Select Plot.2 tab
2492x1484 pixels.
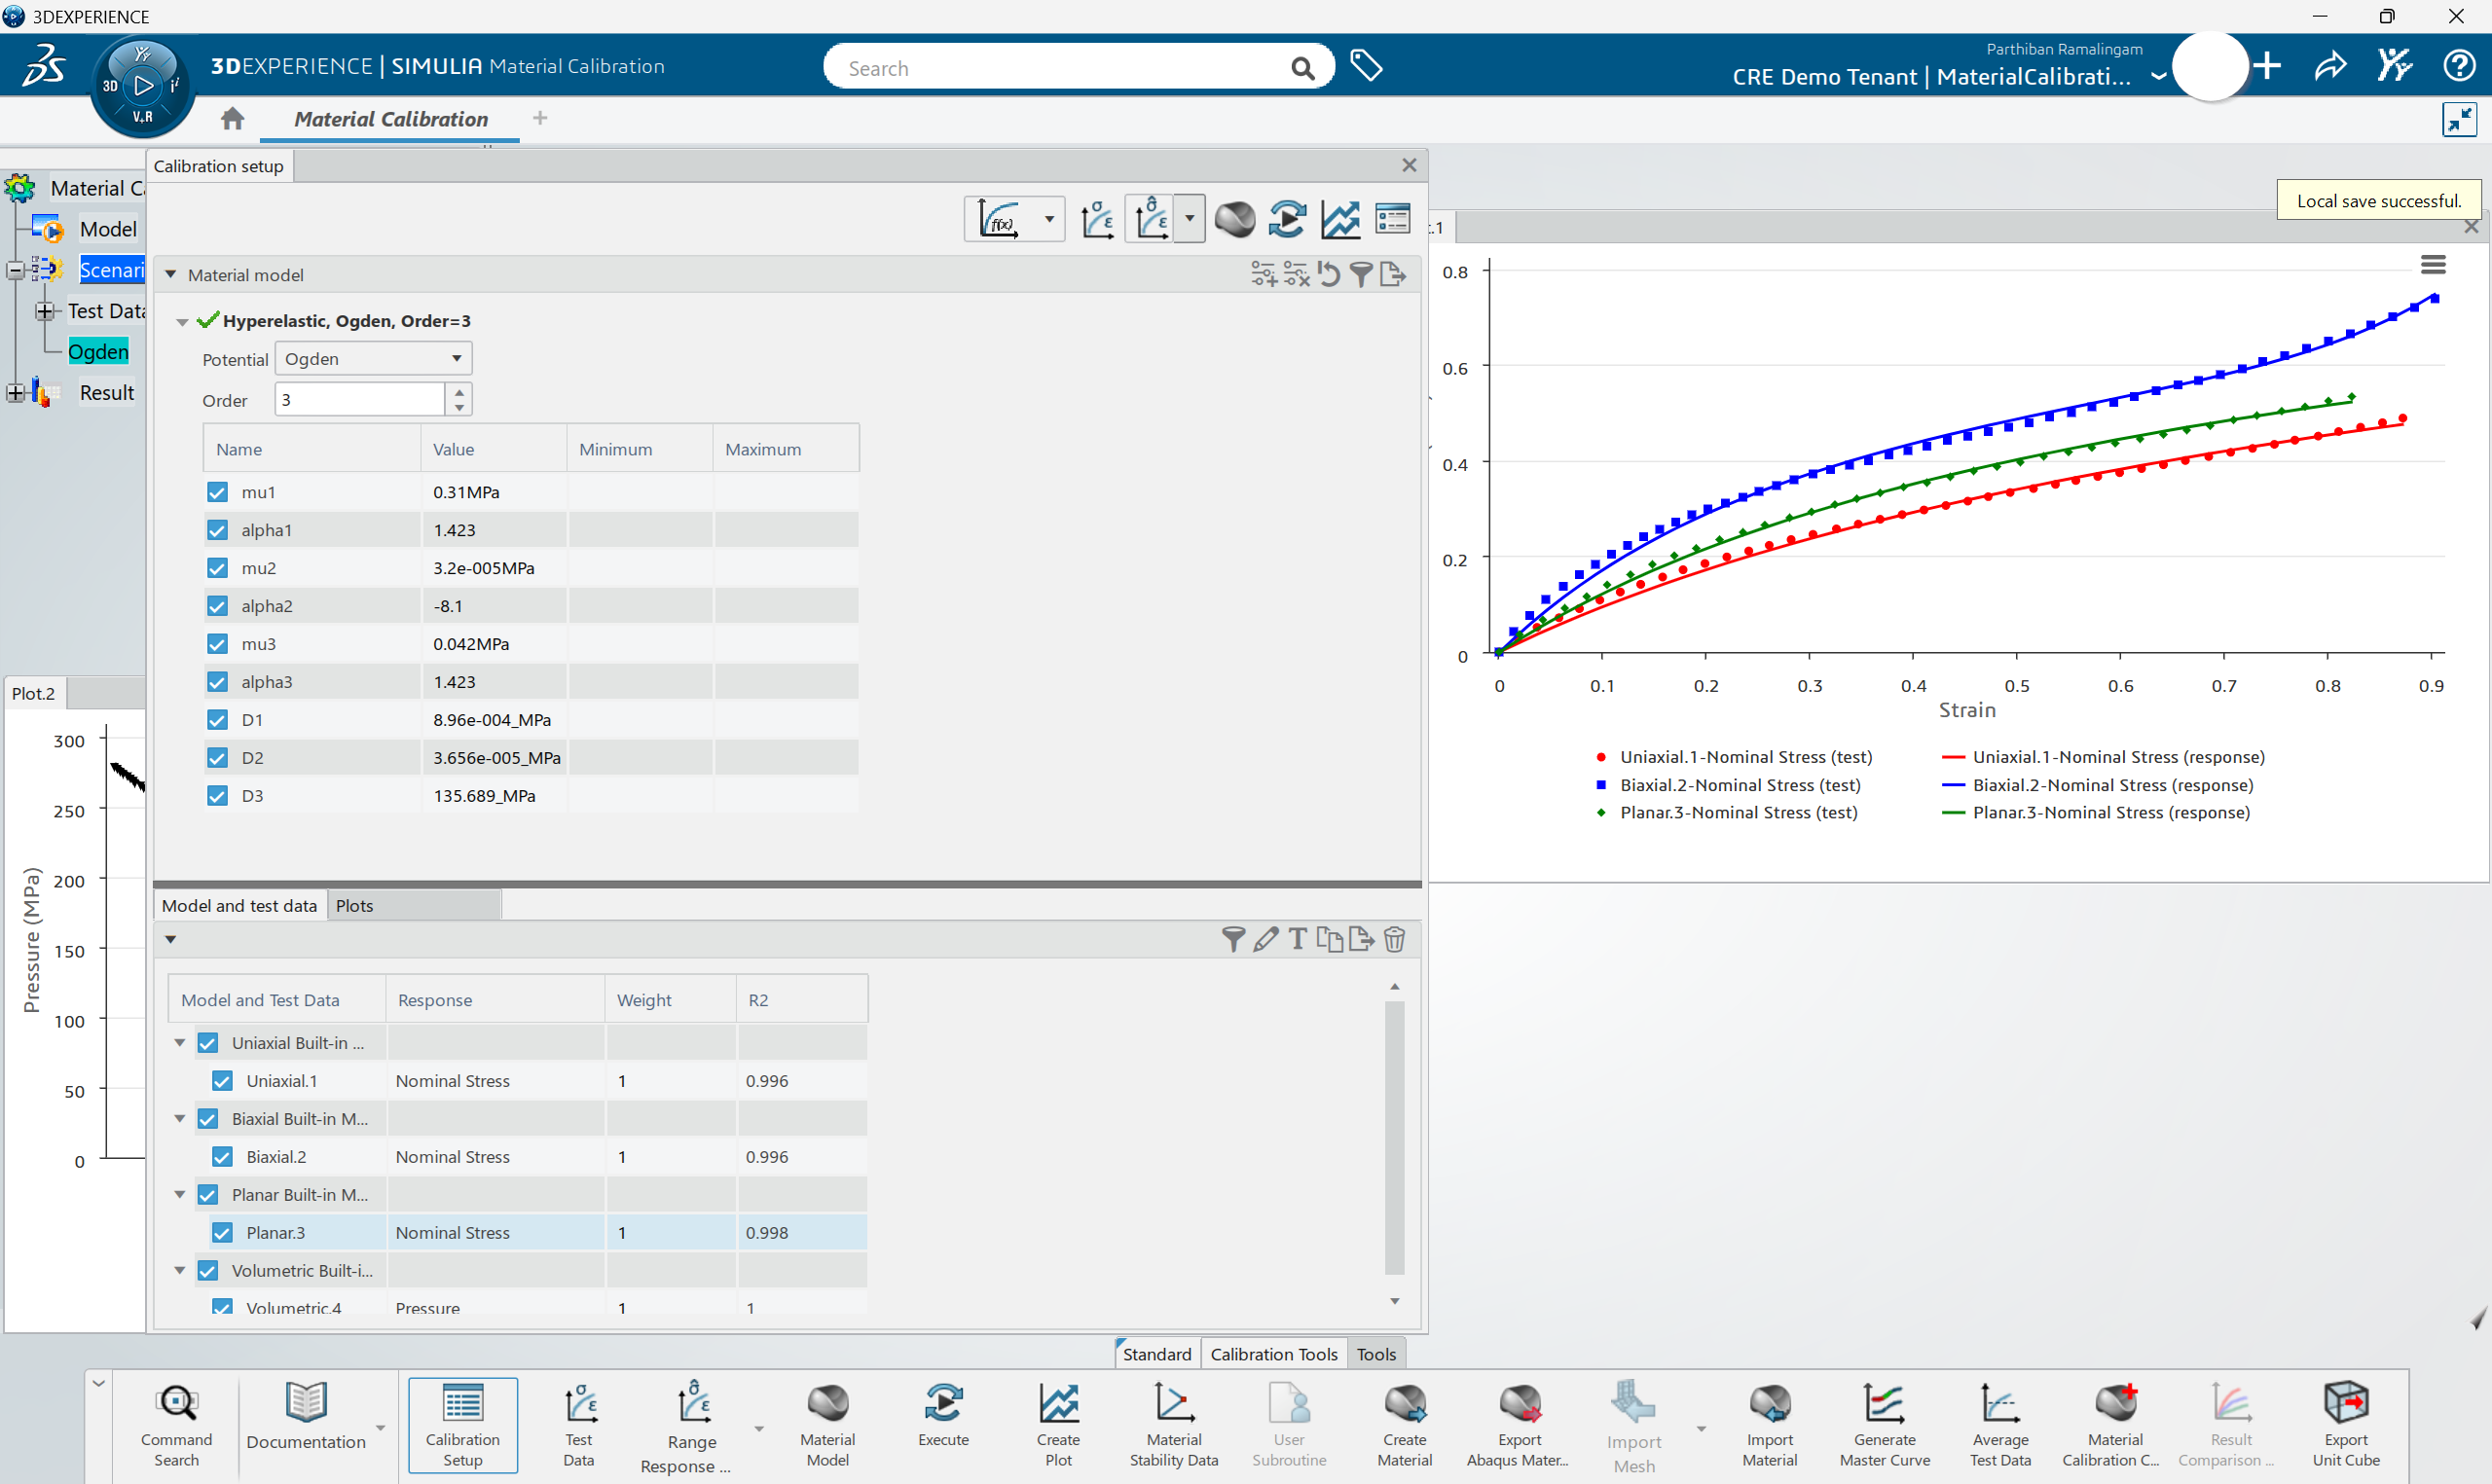pos(33,693)
